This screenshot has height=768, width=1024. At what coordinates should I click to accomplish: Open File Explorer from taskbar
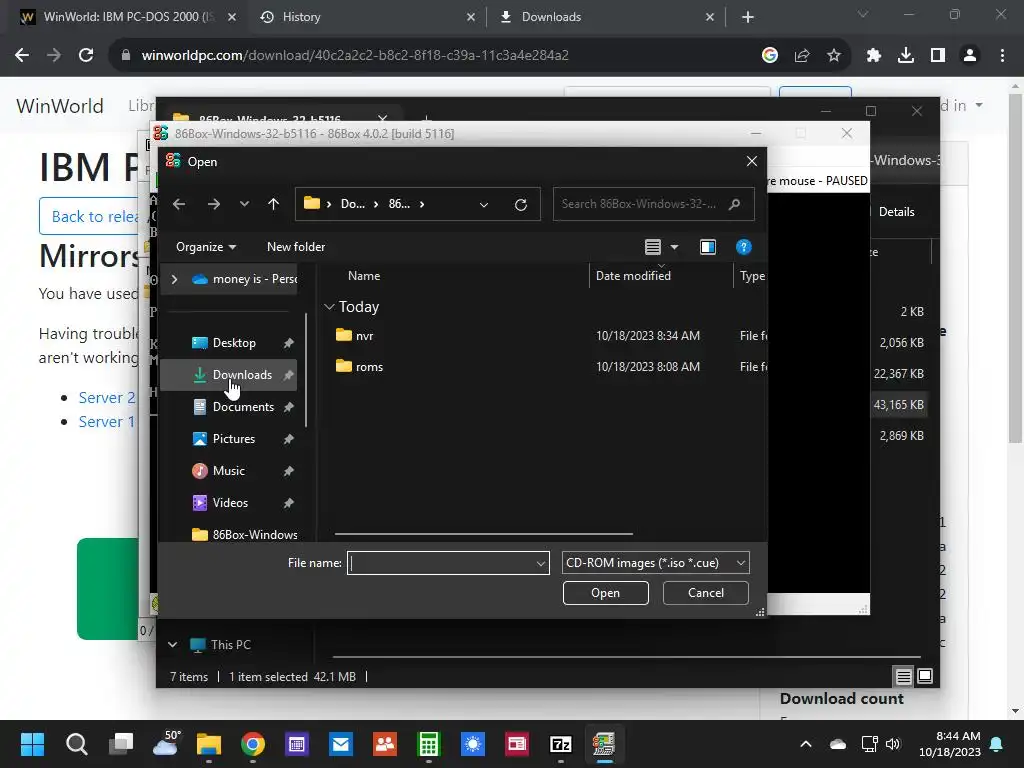[x=209, y=744]
